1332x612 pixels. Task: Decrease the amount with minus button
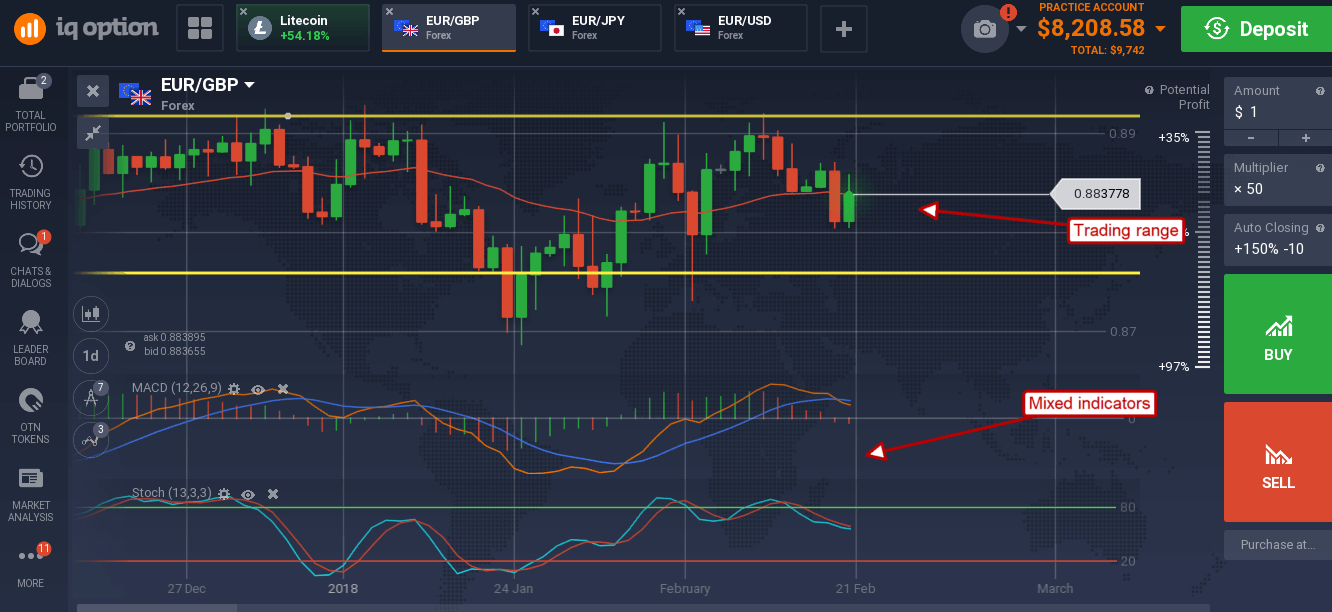pyautogui.click(x=1250, y=138)
